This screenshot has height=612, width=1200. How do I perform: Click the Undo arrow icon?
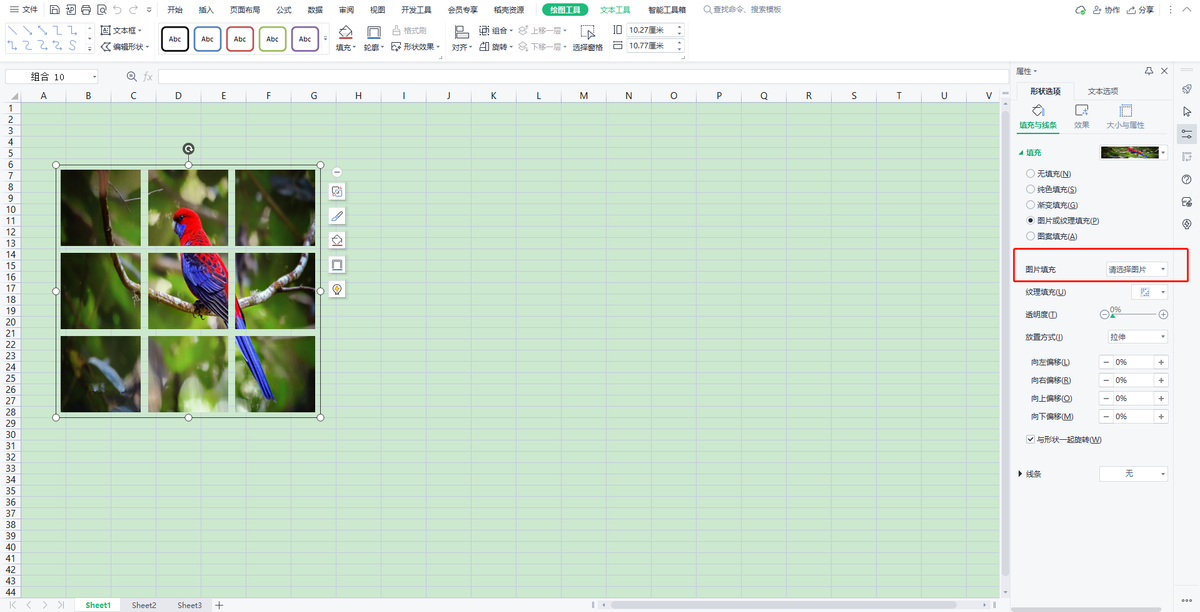pyautogui.click(x=118, y=9)
